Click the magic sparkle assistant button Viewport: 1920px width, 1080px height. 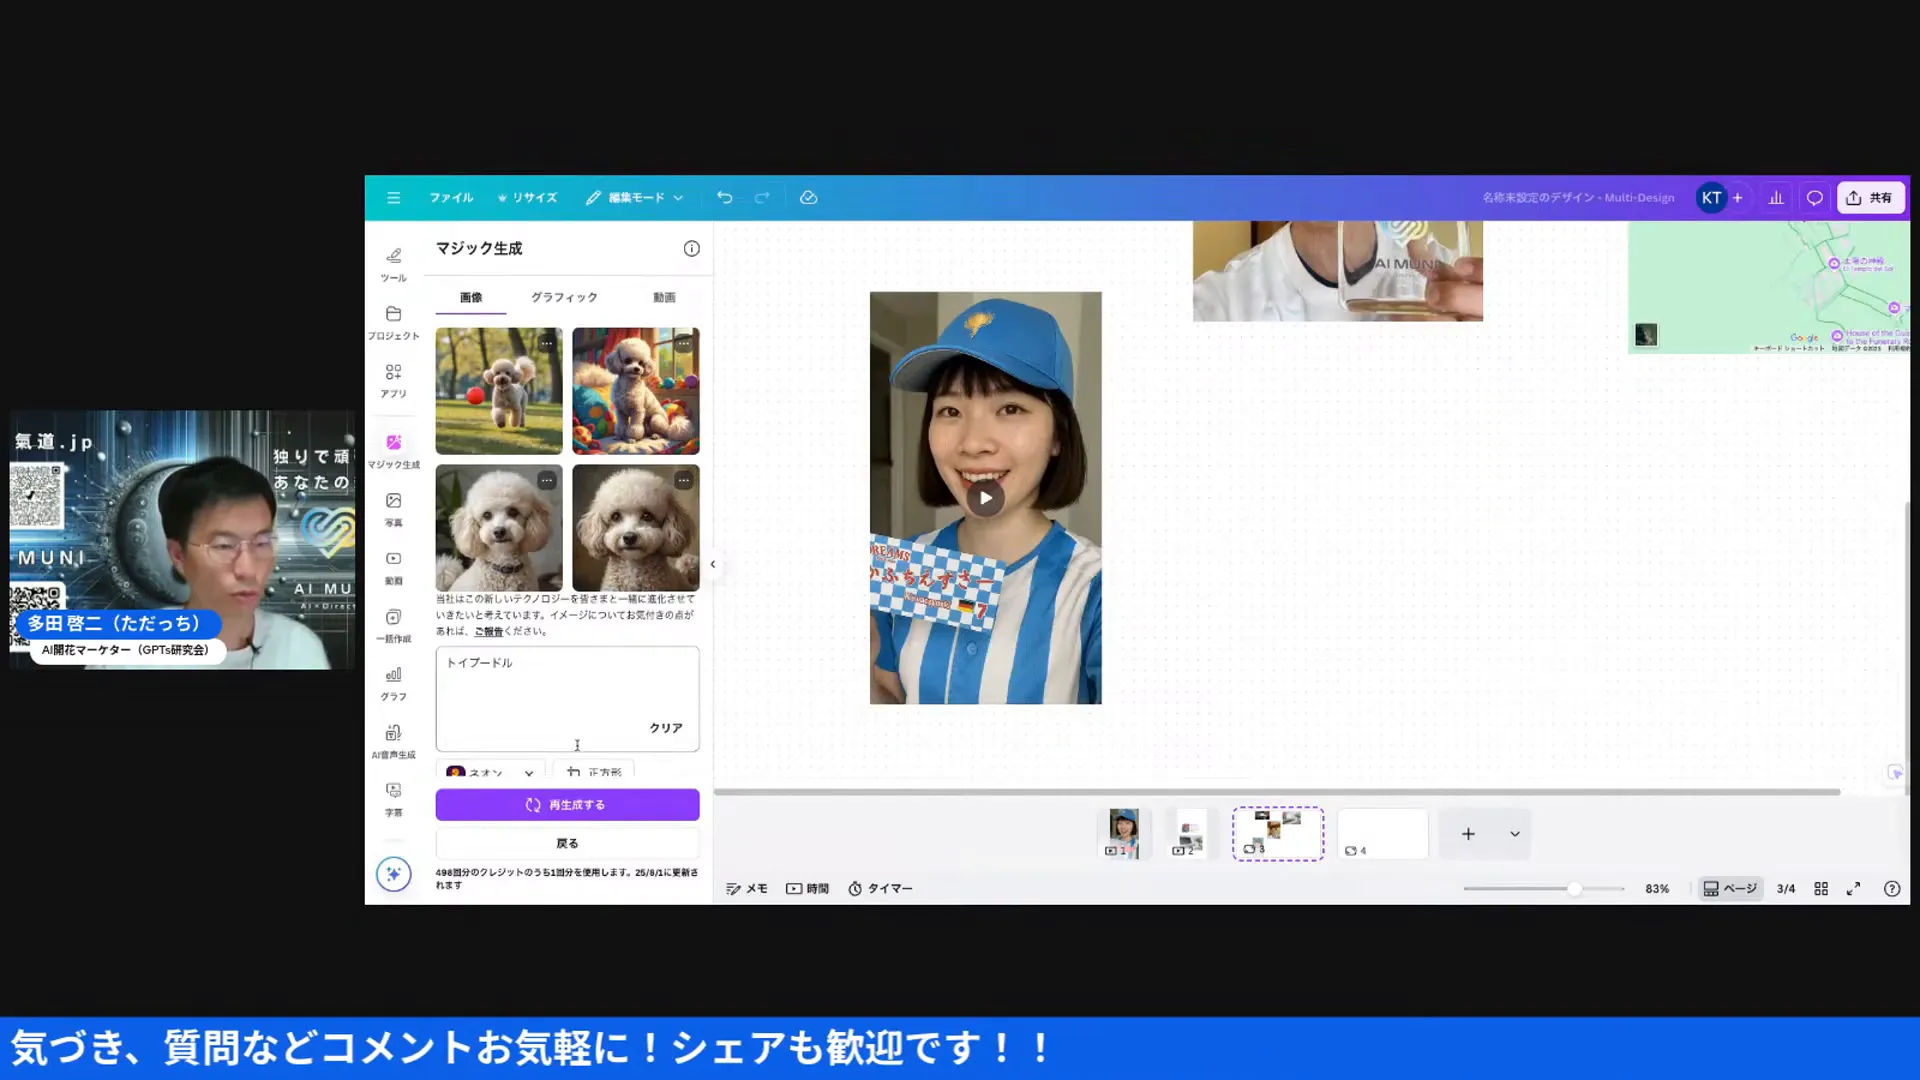click(x=394, y=874)
